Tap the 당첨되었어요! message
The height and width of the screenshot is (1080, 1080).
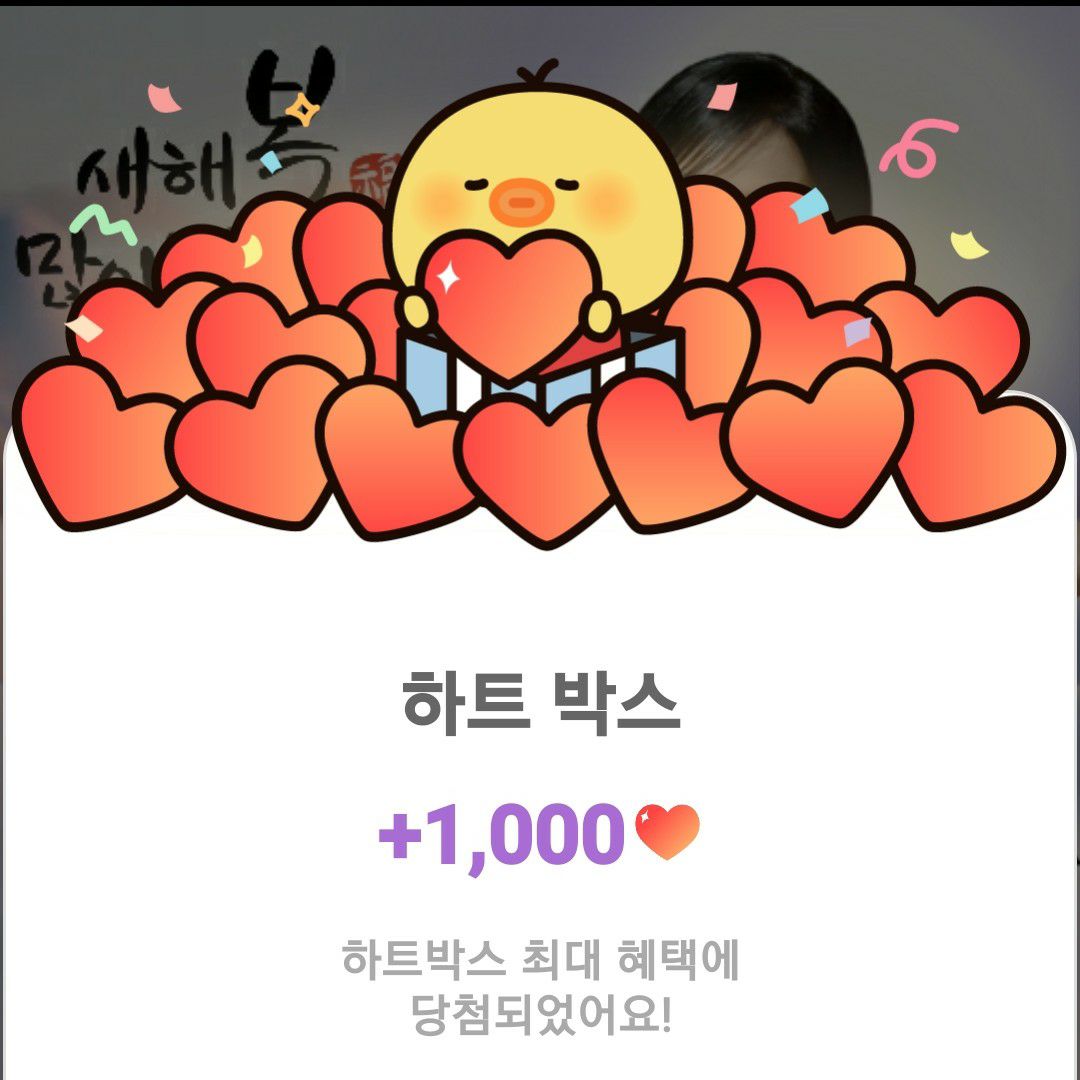tap(541, 1014)
